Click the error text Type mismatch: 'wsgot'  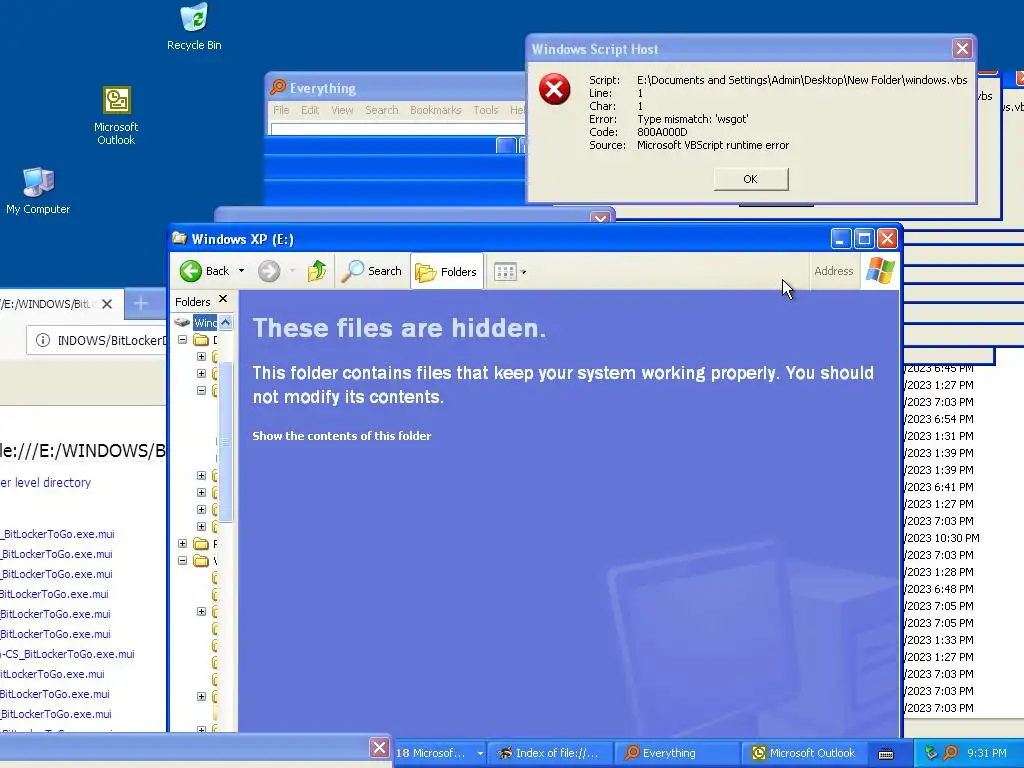(692, 119)
